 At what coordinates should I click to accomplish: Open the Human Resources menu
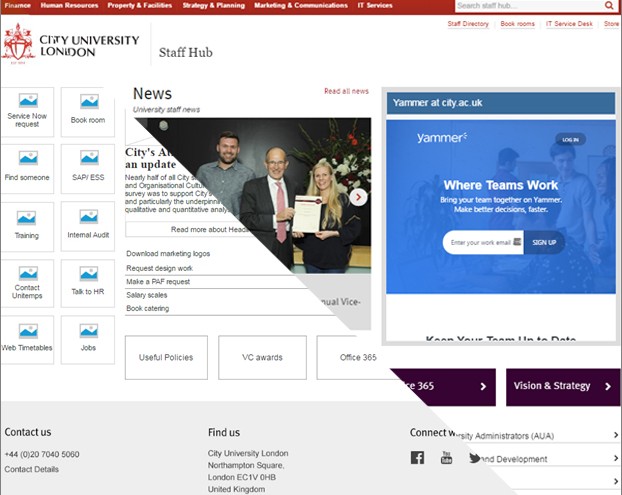coord(69,6)
